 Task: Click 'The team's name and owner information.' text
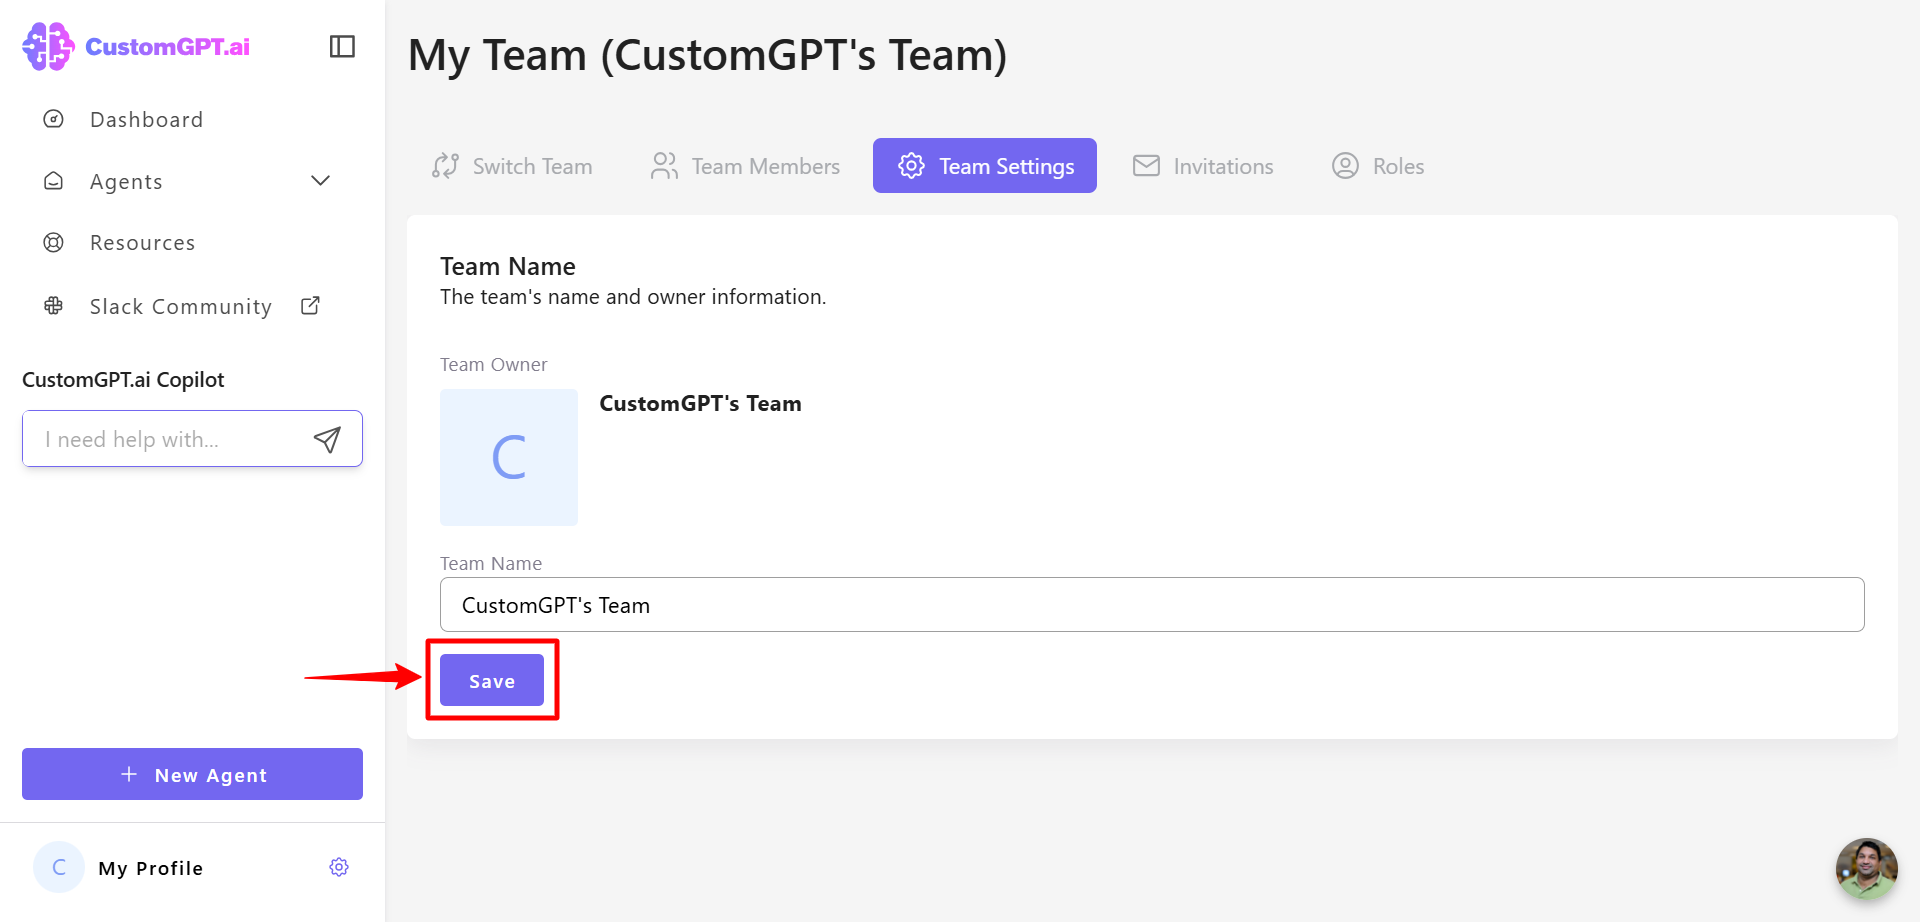(x=633, y=297)
